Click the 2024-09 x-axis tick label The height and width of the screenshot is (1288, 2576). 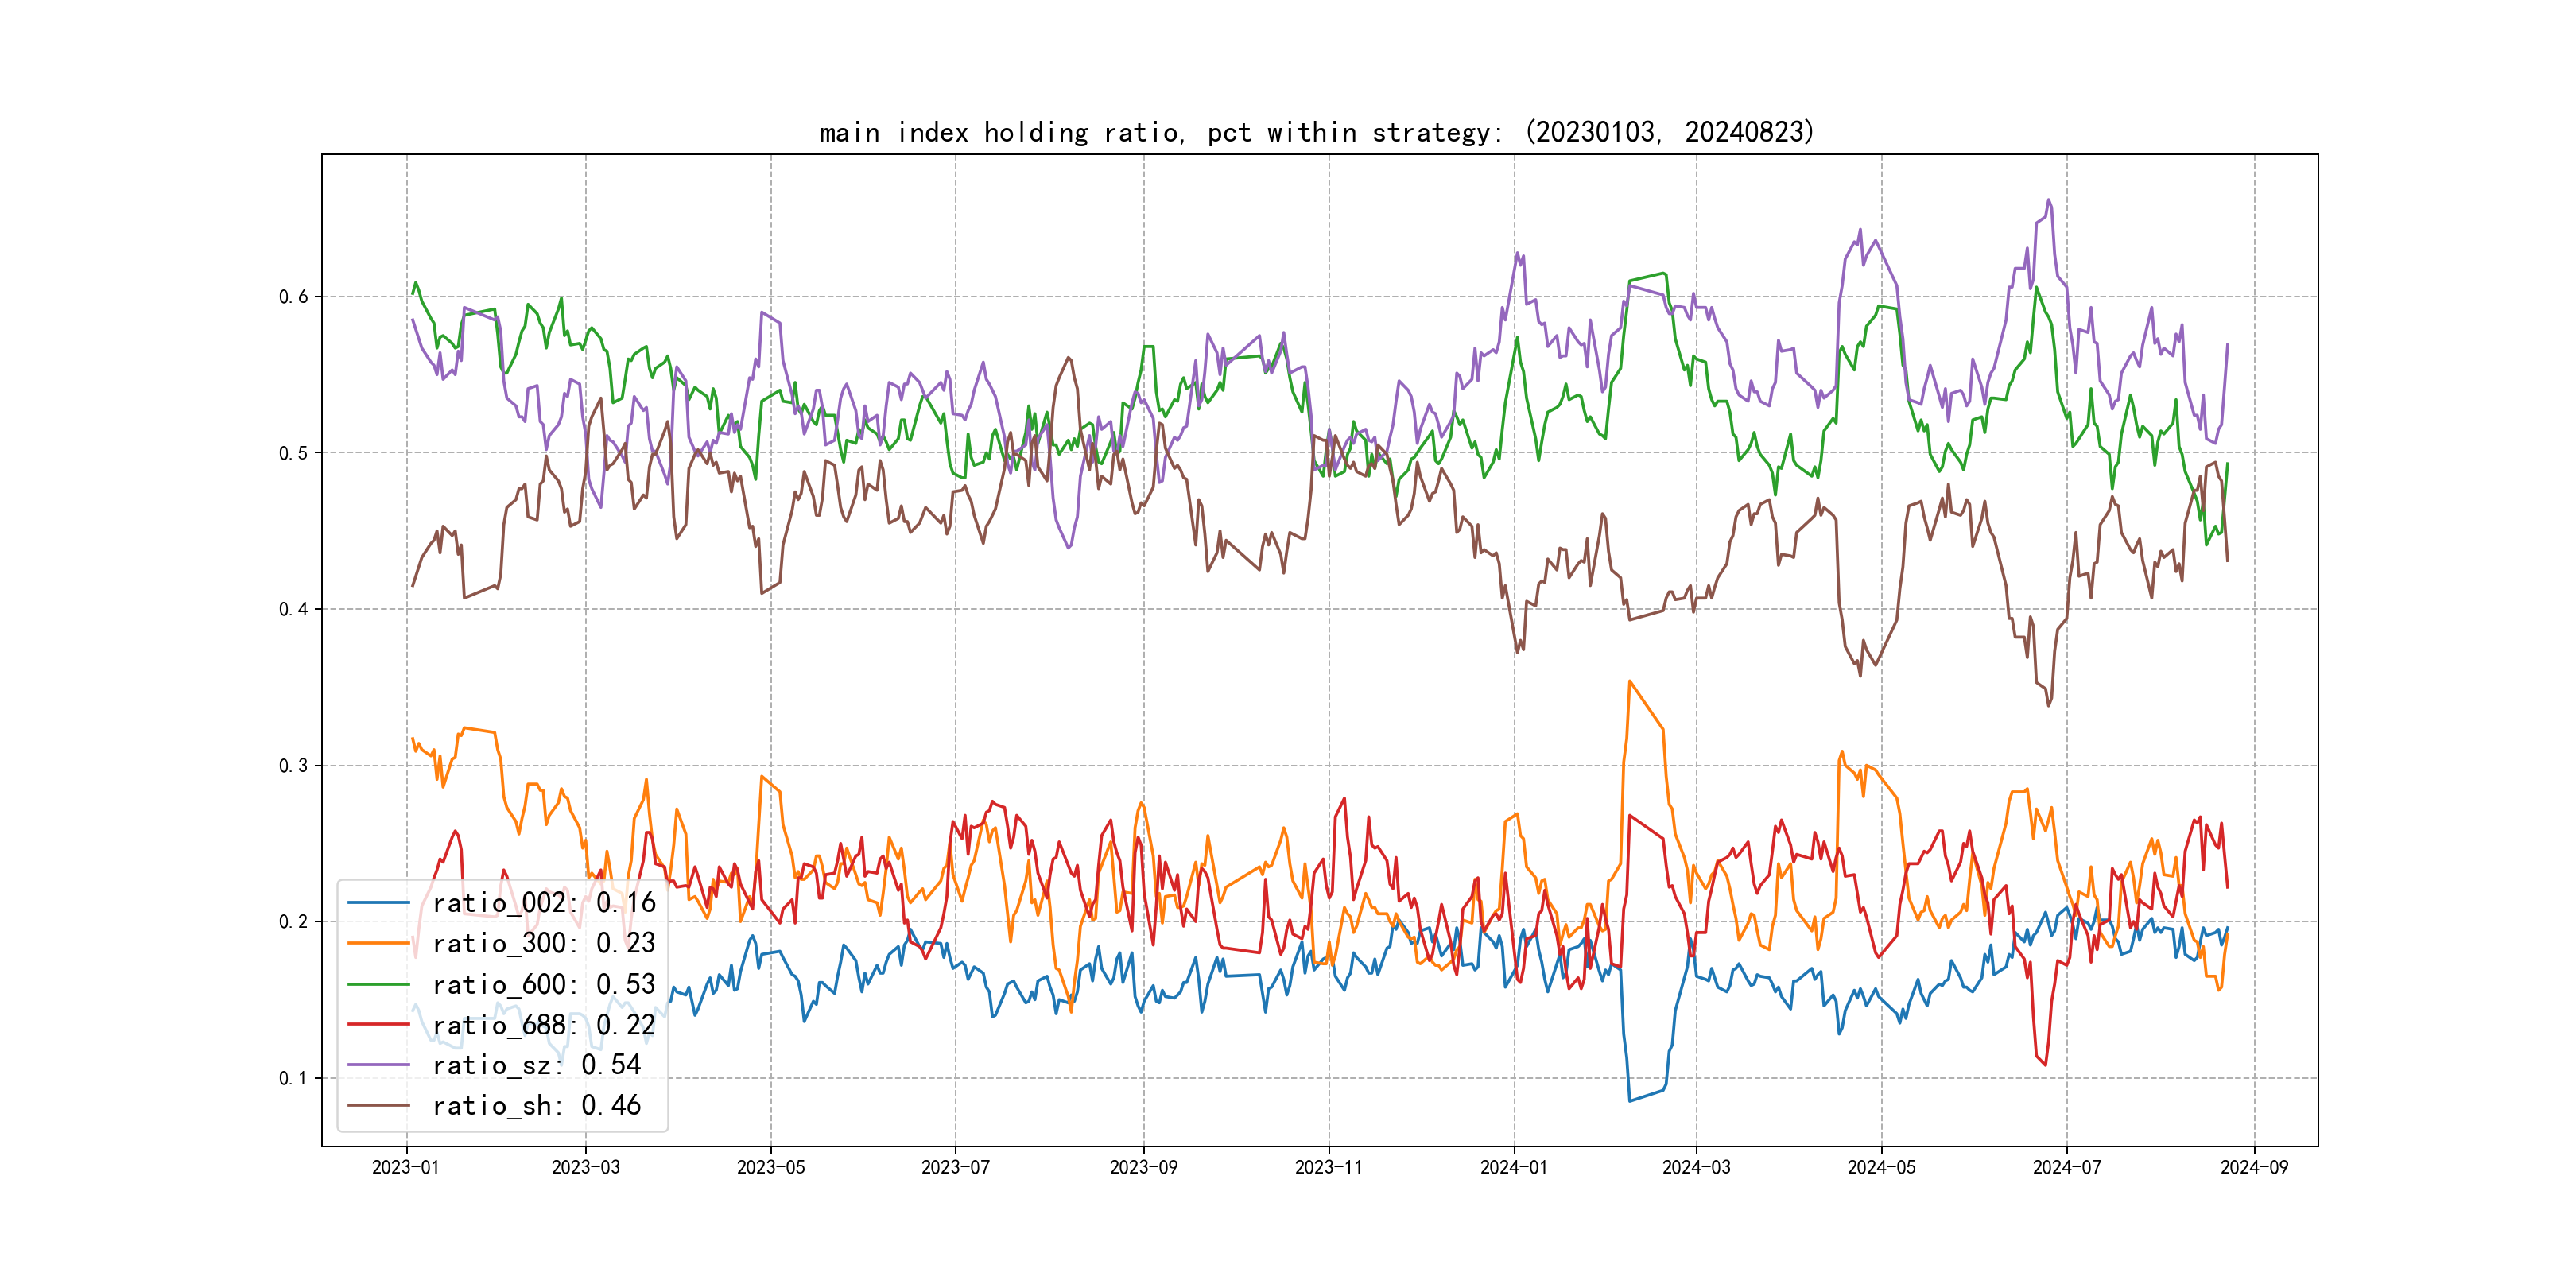click(x=2254, y=1167)
